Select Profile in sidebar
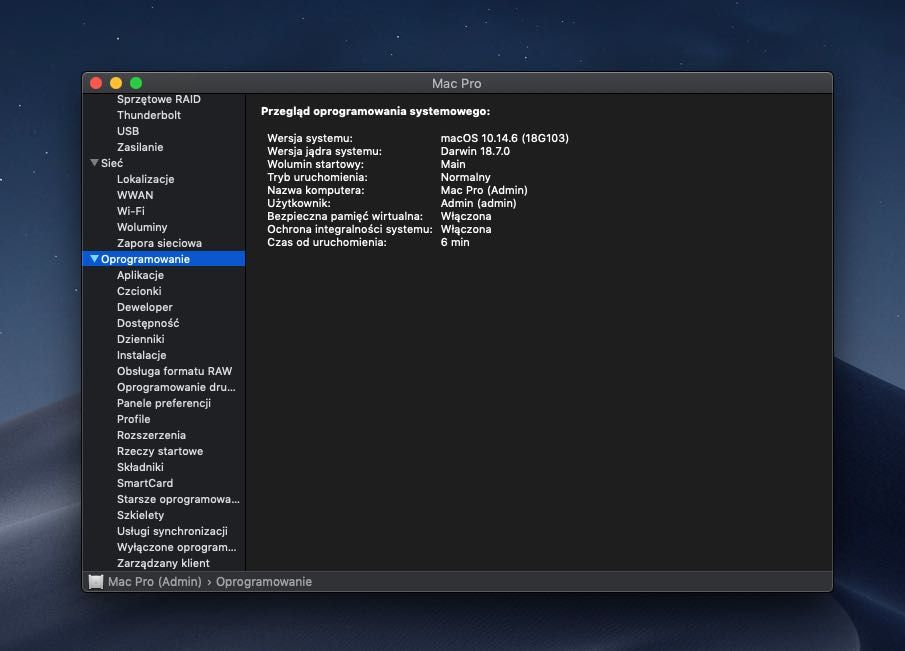 pos(133,419)
